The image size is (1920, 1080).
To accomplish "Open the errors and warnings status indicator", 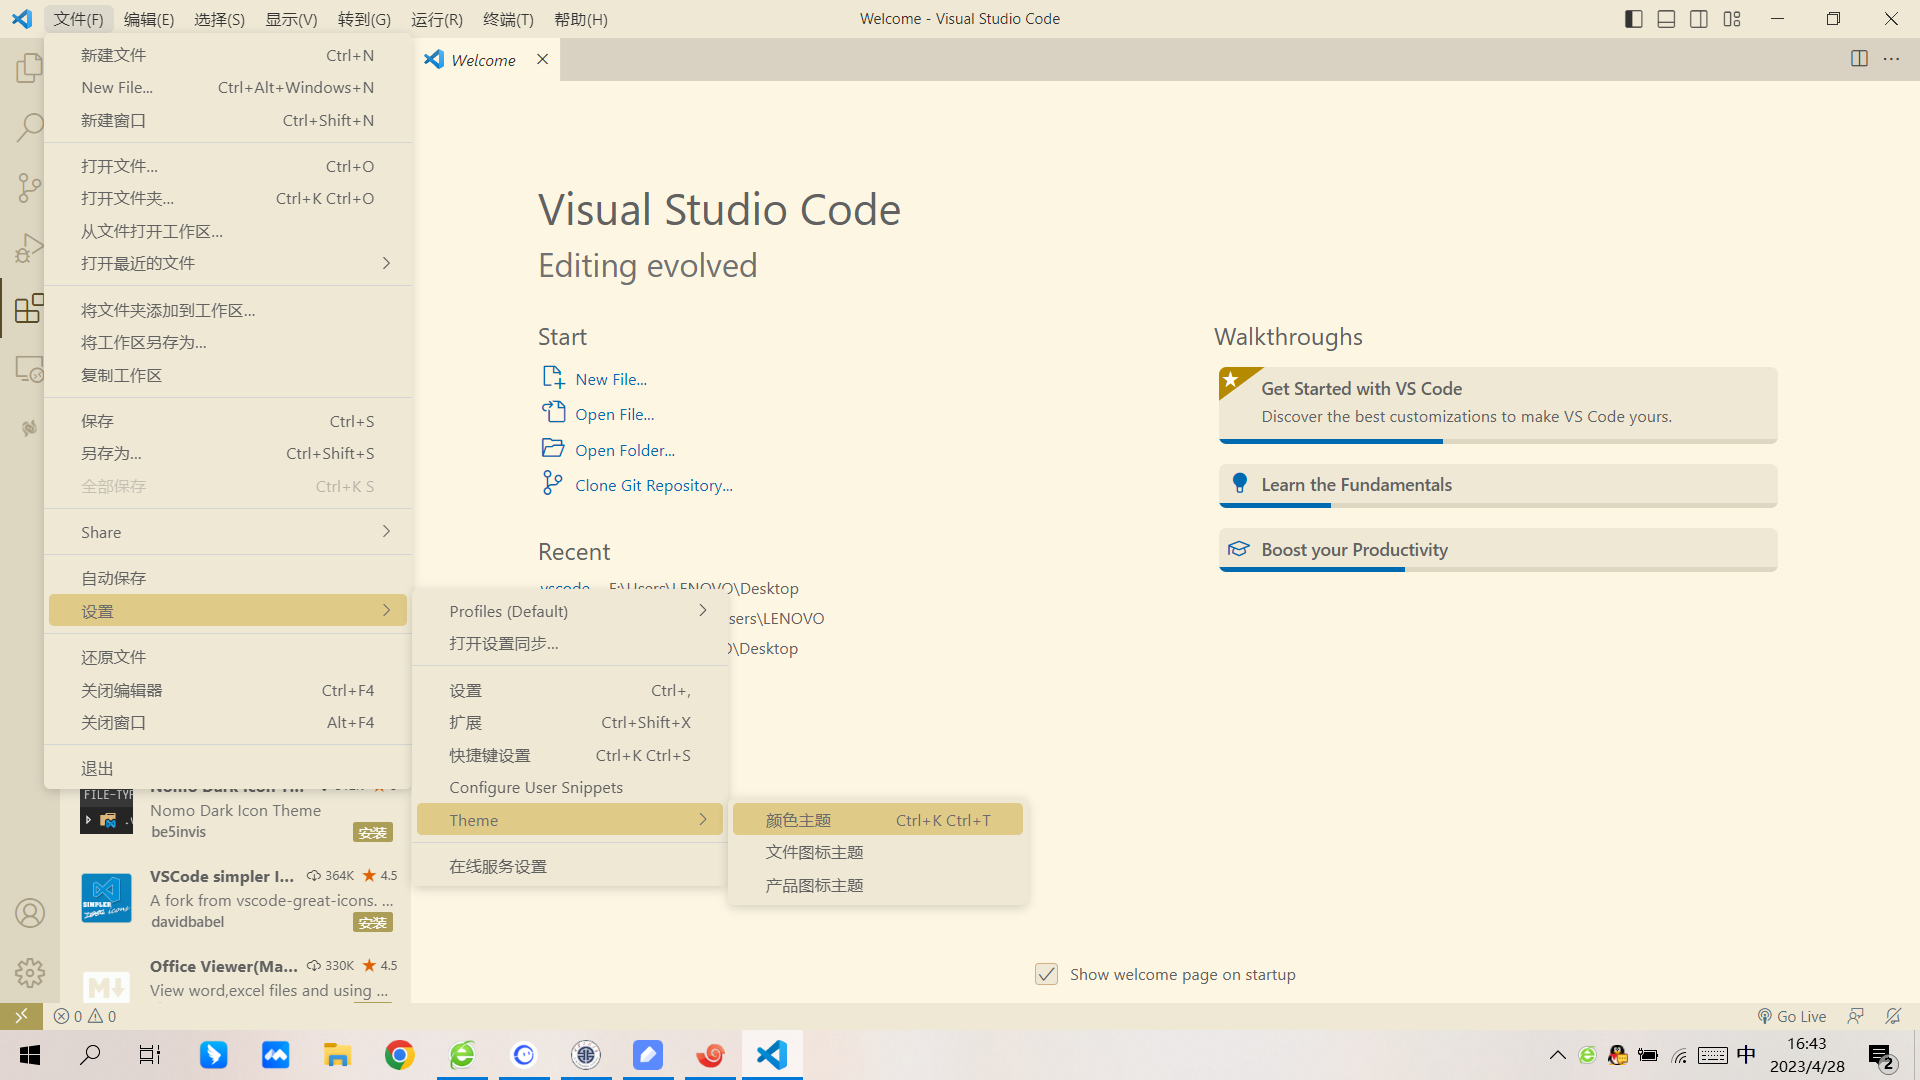I will 85,1016.
